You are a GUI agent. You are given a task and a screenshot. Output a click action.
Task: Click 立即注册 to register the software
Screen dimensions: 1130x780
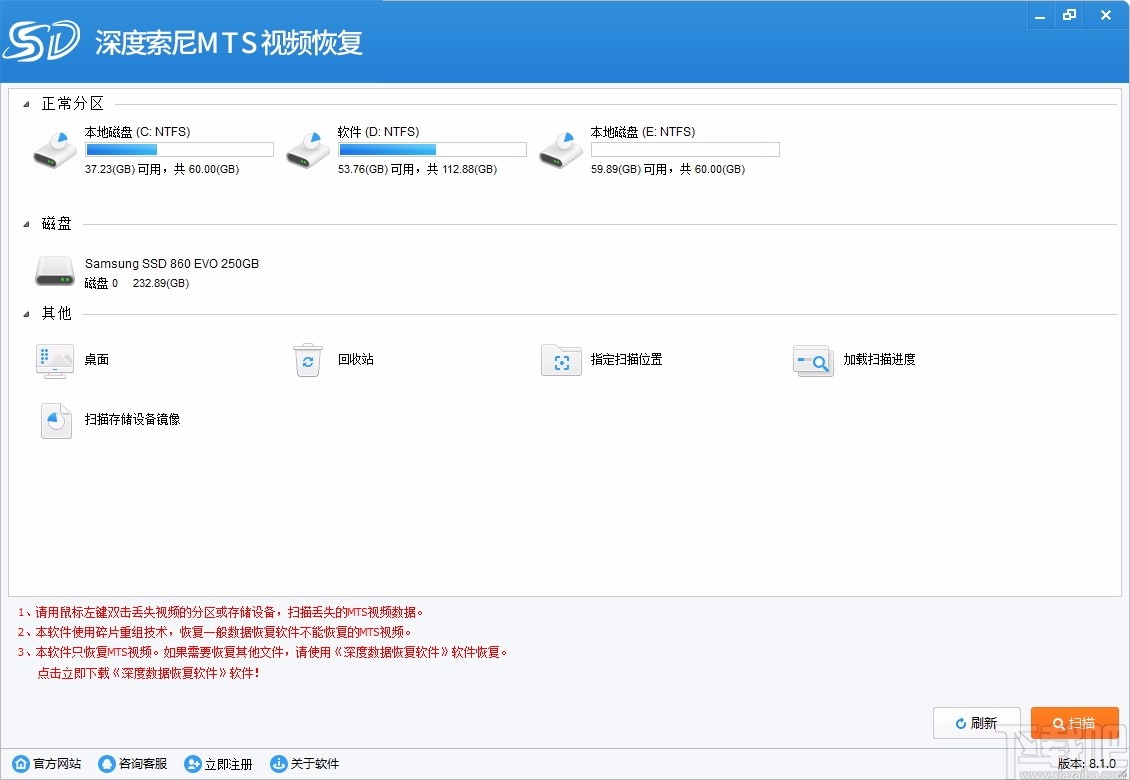click(218, 763)
